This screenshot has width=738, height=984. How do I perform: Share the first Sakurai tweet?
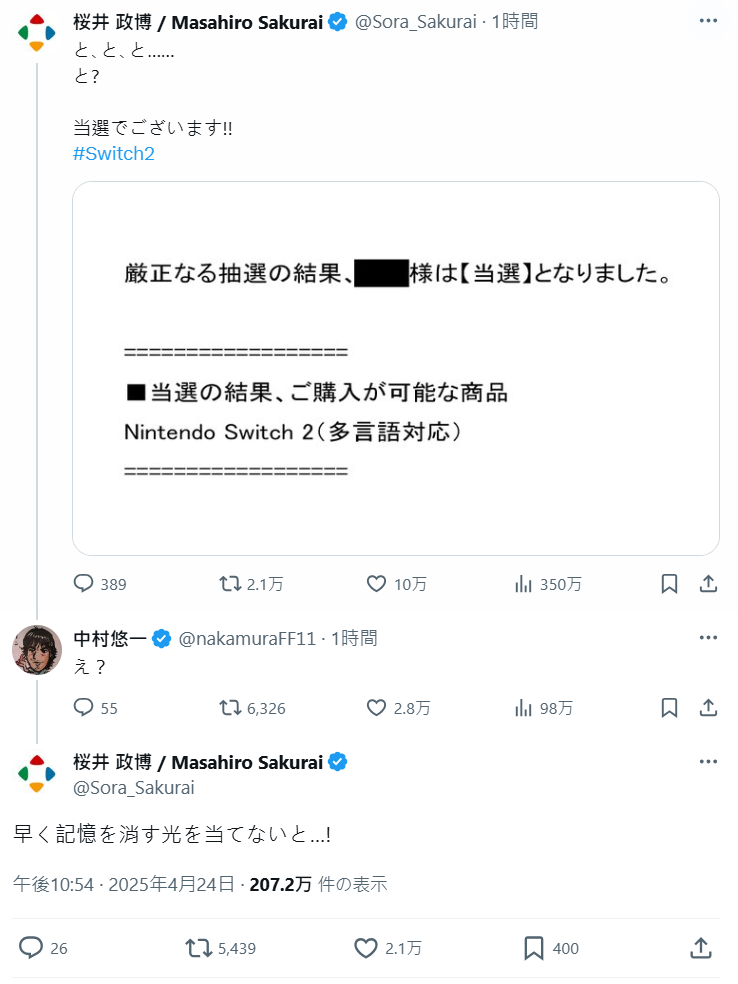tap(707, 584)
